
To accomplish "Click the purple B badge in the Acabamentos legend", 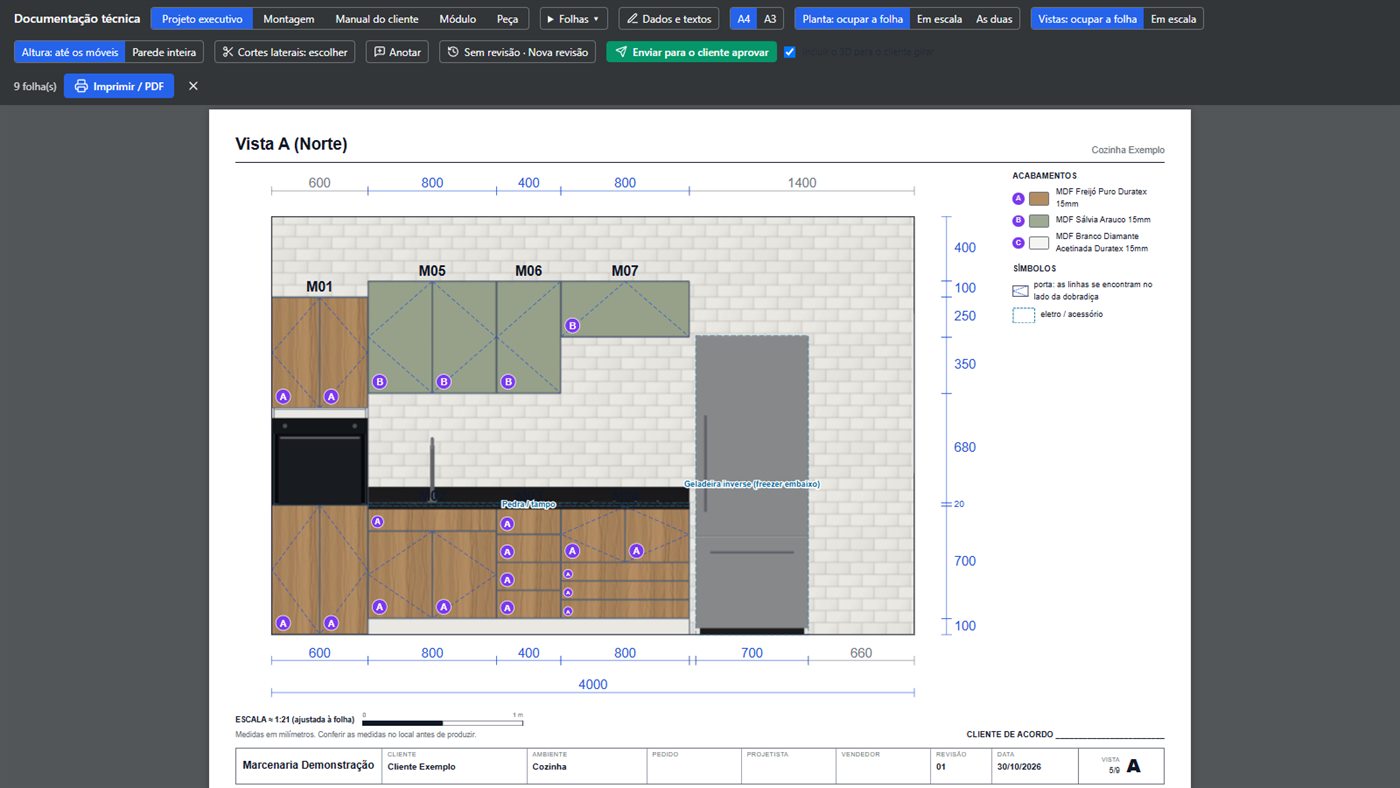I will [x=1018, y=221].
